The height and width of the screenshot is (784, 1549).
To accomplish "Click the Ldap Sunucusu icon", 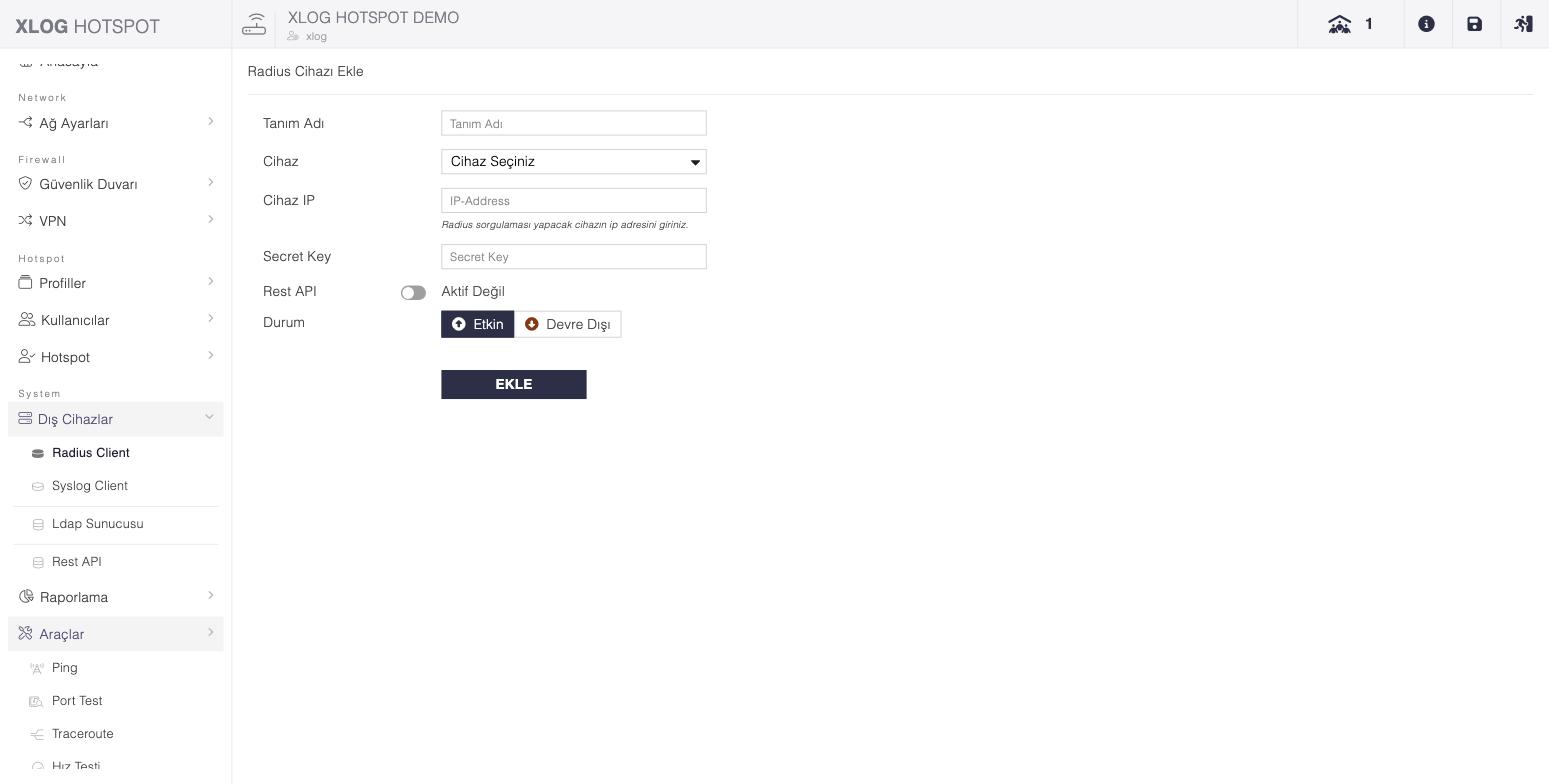I will [38, 524].
